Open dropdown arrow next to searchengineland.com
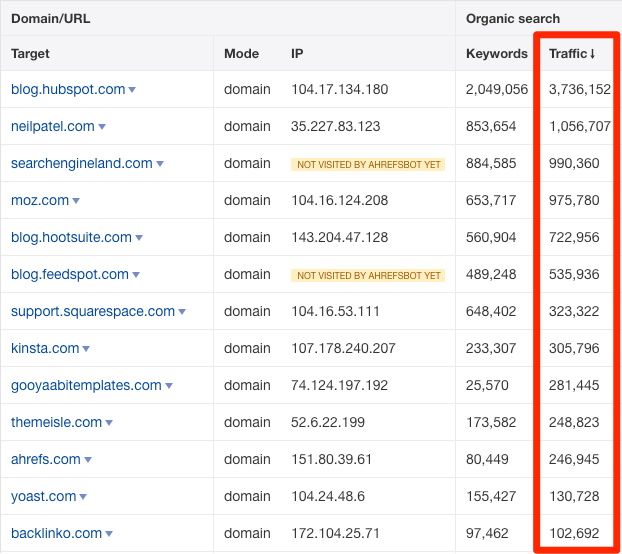The image size is (622, 554). [160, 164]
